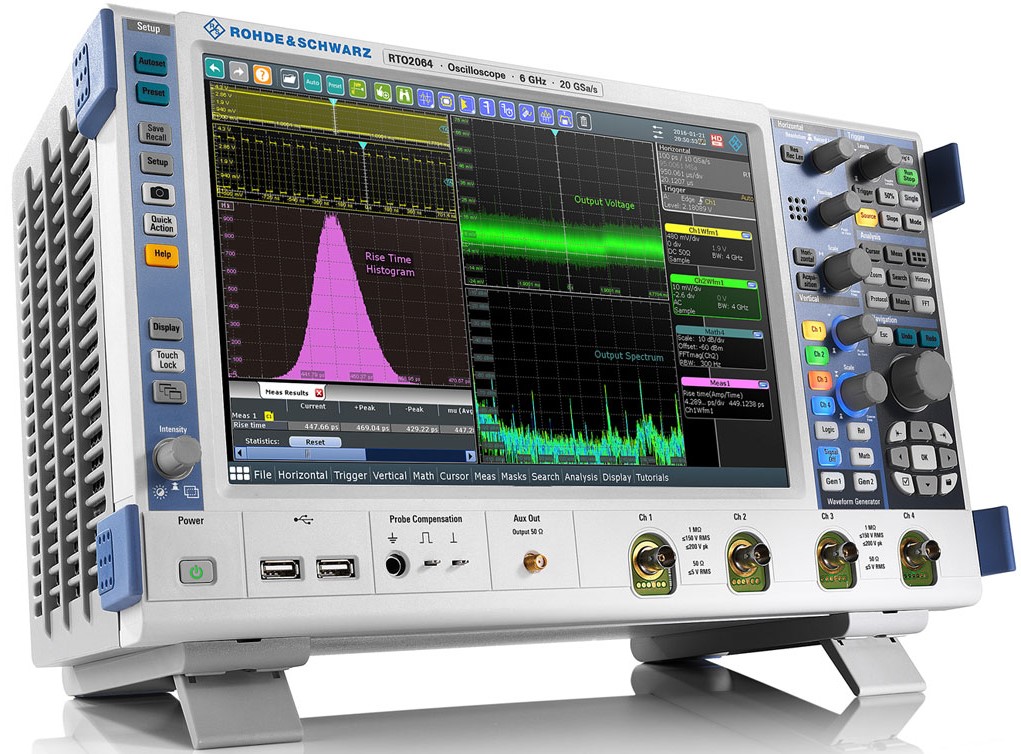Tap the trash can icon in screen toolbar
This screenshot has height=754, width=1021.
[584, 120]
